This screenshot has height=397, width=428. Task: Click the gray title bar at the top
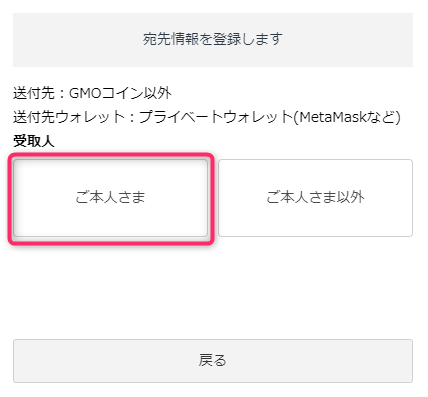pyautogui.click(x=213, y=40)
